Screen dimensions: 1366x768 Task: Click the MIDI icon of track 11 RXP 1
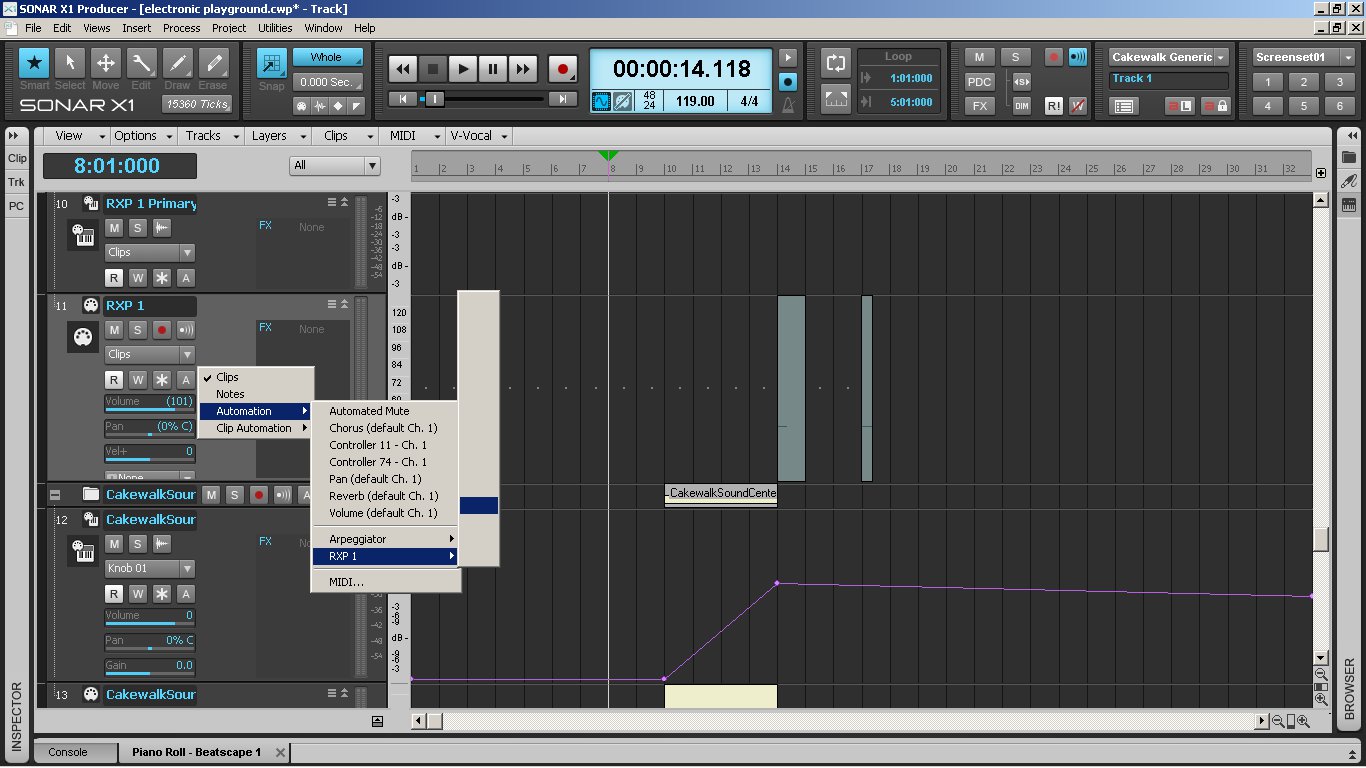pyautogui.click(x=82, y=338)
